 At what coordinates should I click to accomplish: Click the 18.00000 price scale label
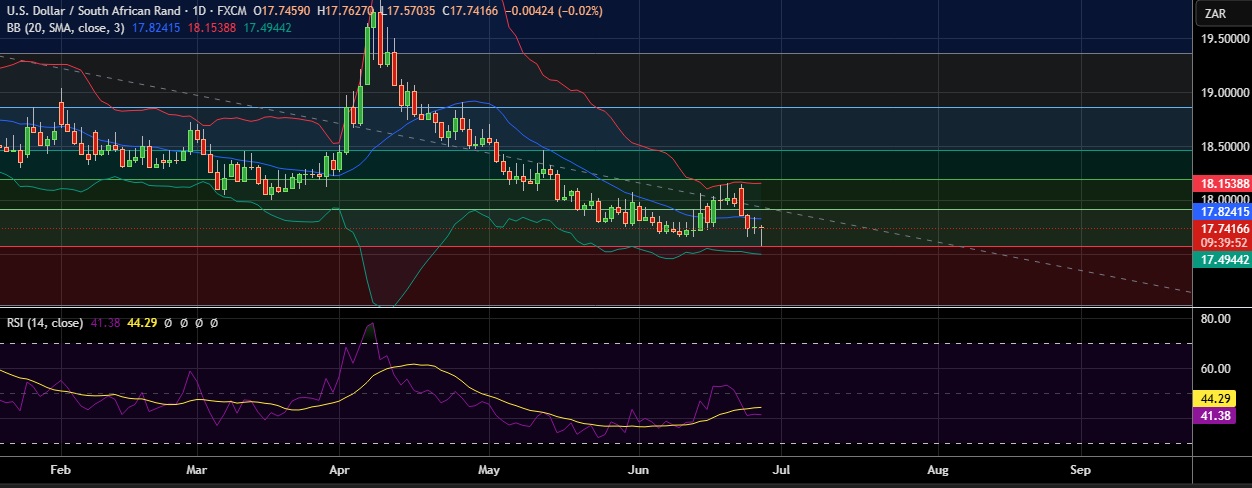(x=1226, y=200)
